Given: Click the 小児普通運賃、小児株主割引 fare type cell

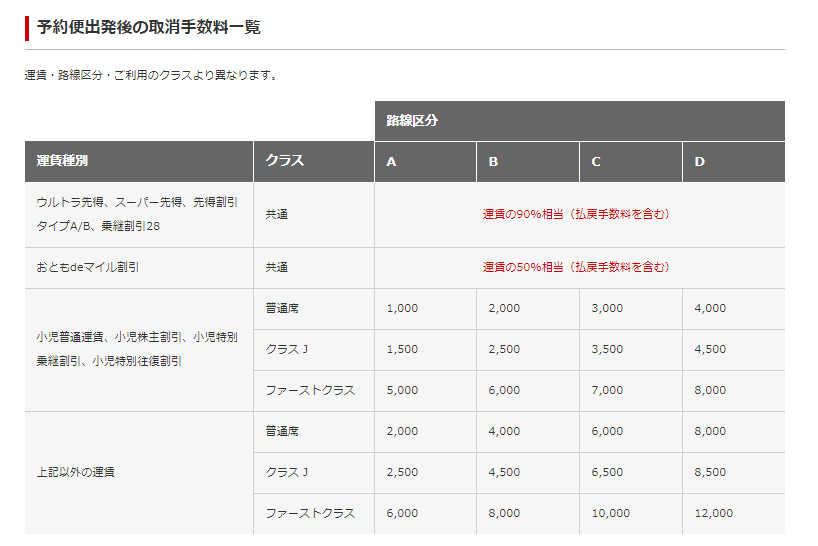Looking at the screenshot, I should [139, 350].
